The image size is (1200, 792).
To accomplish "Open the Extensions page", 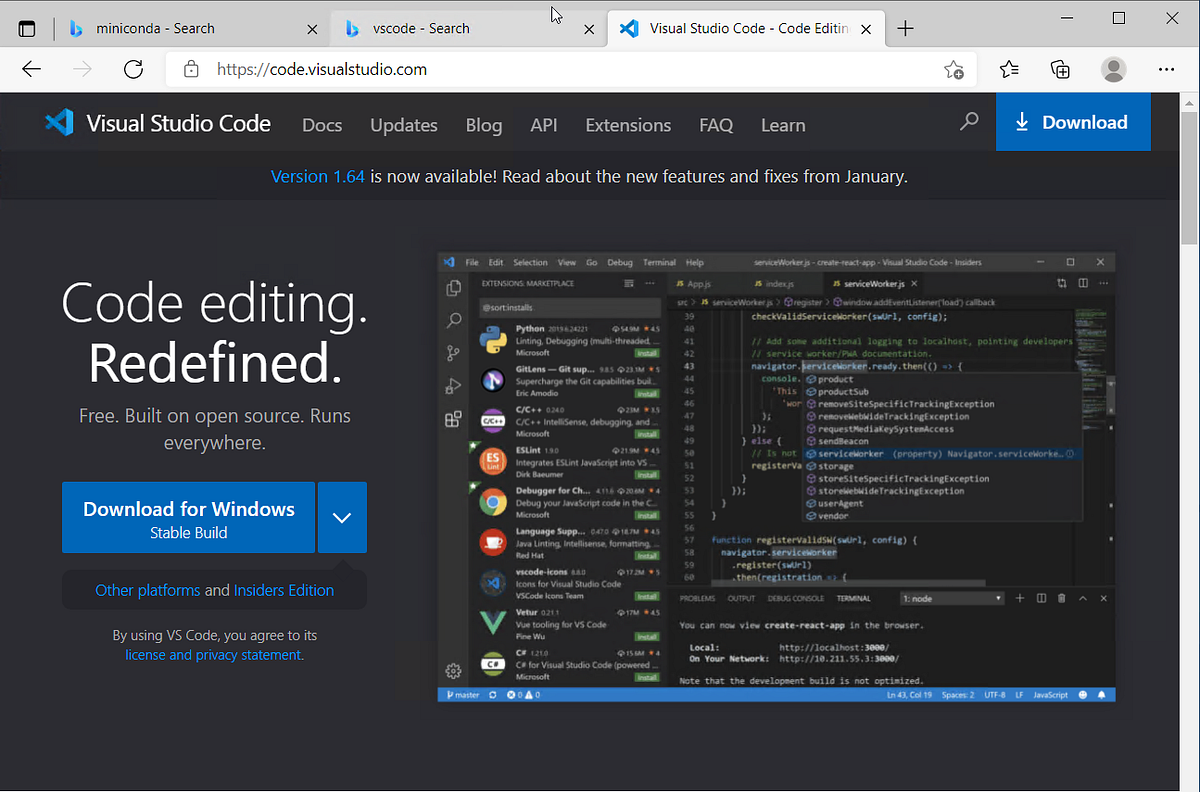I will [628, 125].
